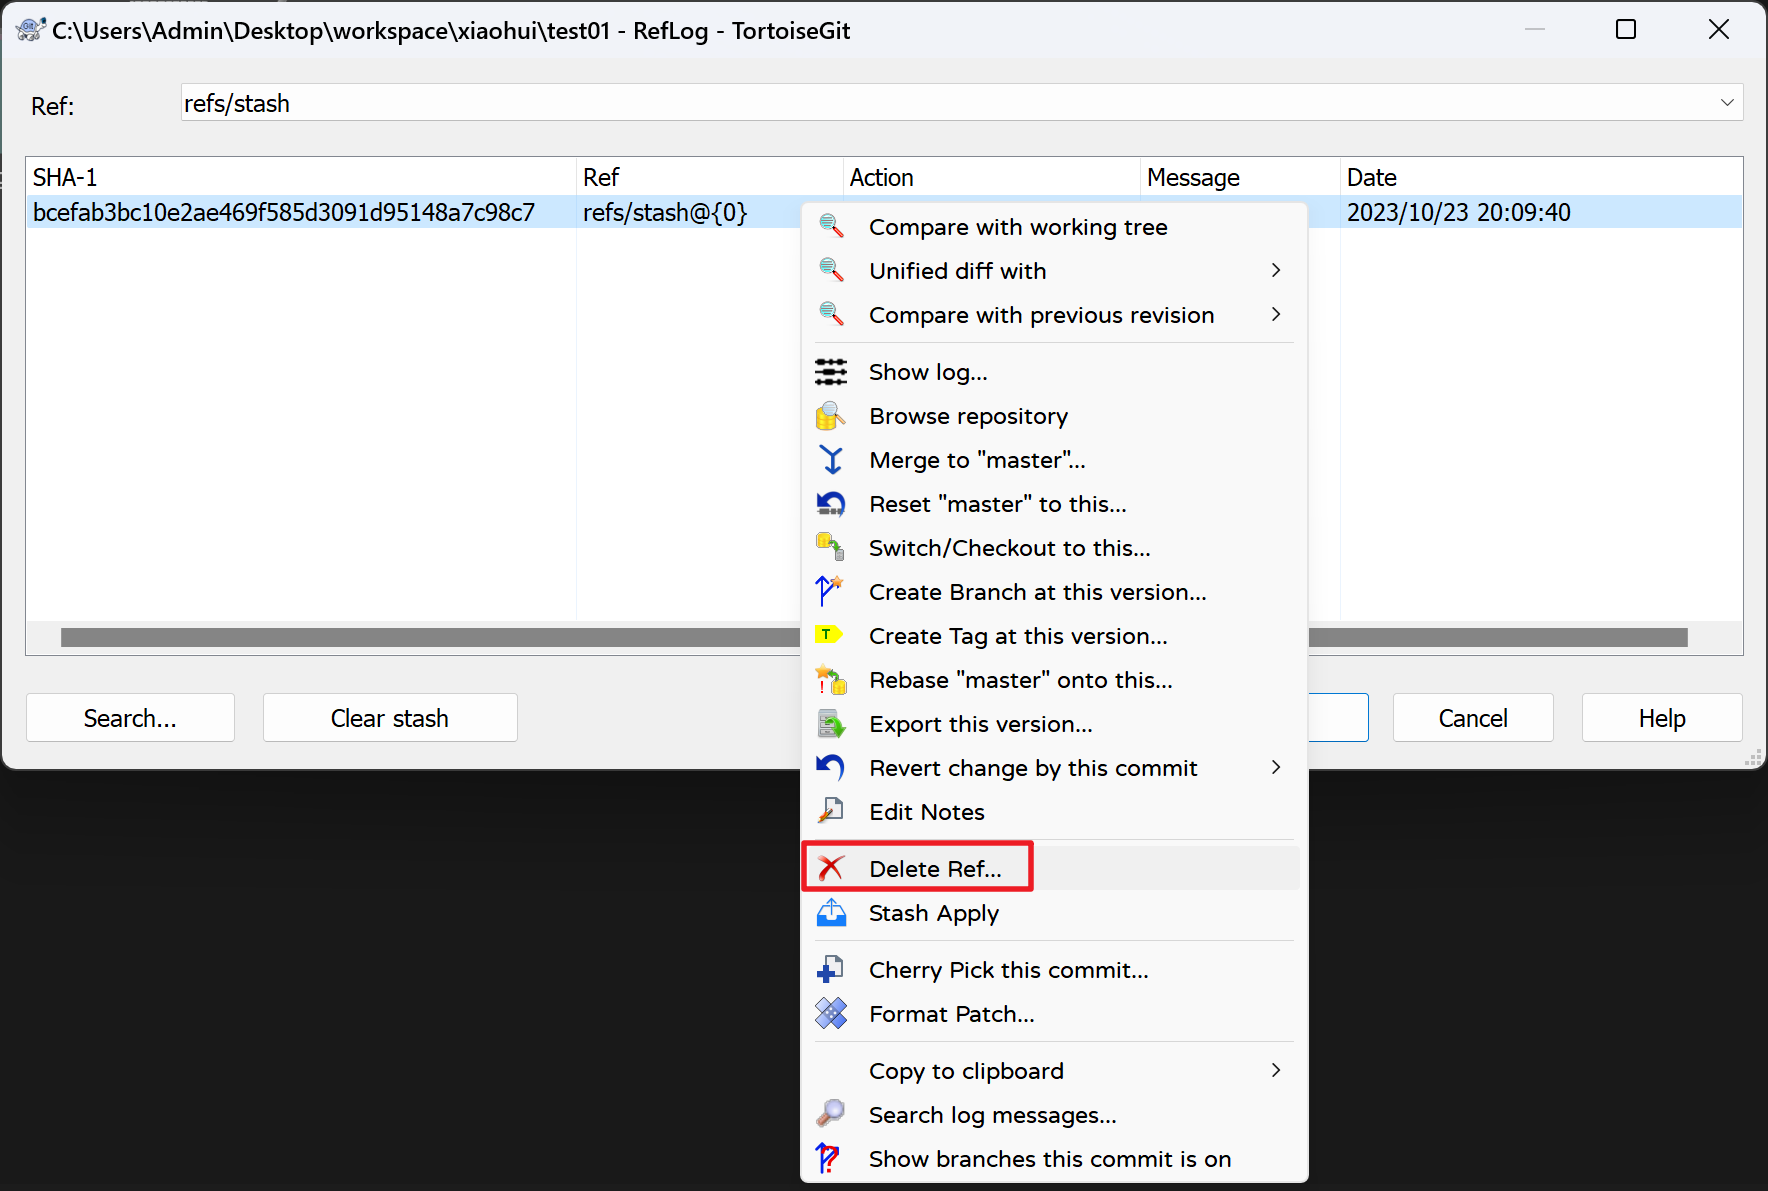The image size is (1768, 1191).
Task: Choose Browse repository from context menu
Action: pos(1055,416)
